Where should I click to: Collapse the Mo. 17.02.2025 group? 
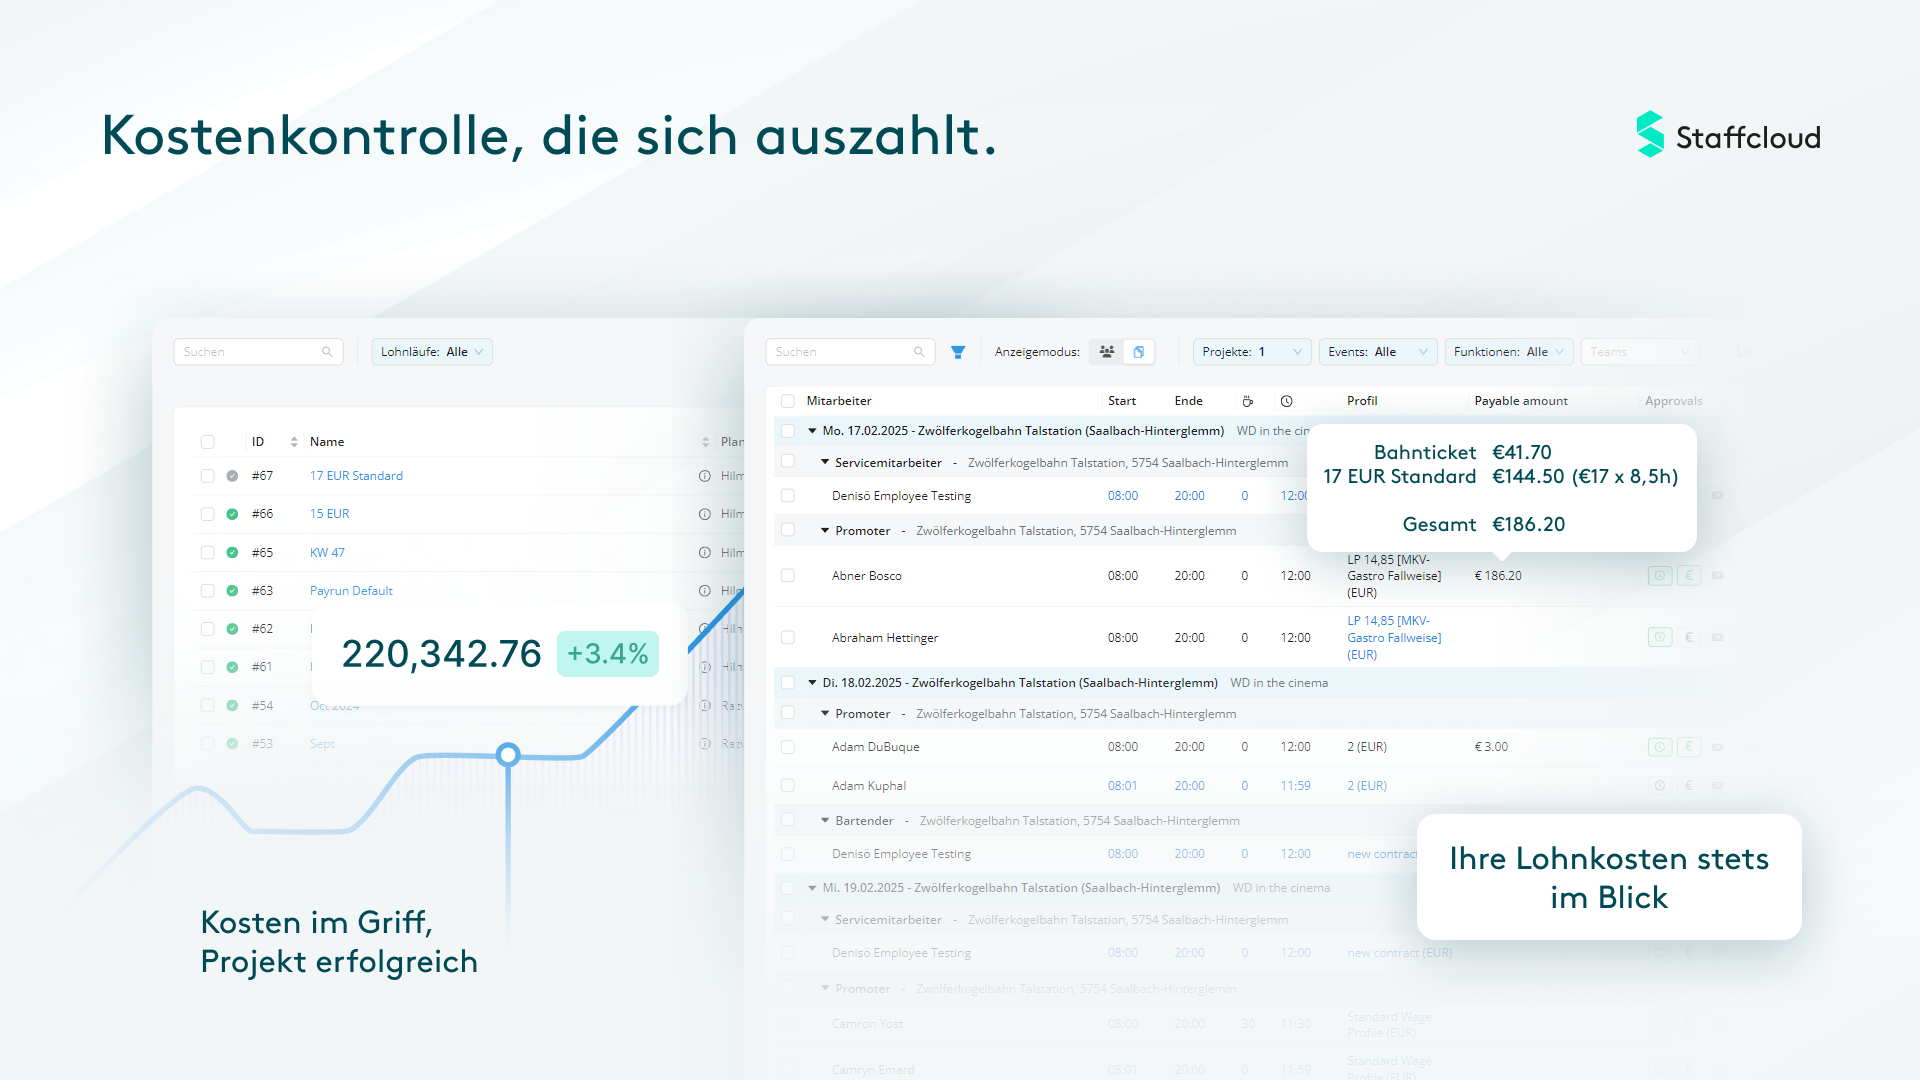click(x=812, y=431)
